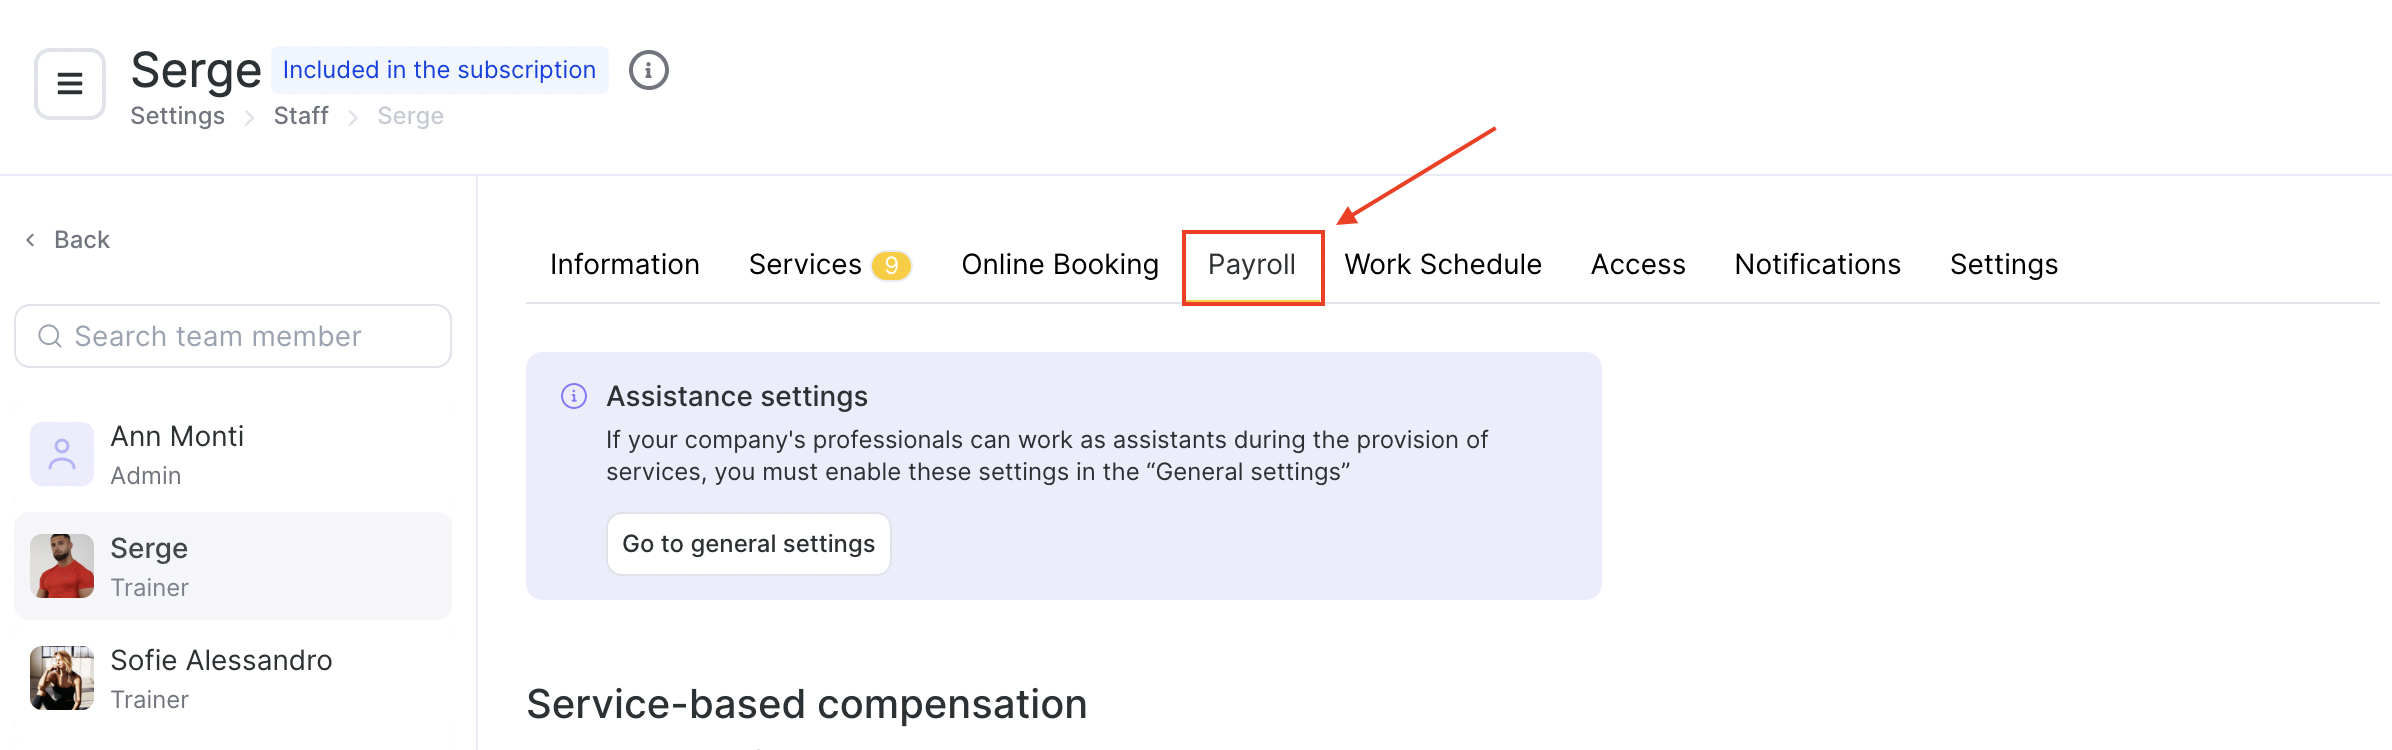Click Ann Monti's avatar placeholder icon
Image resolution: width=2392 pixels, height=750 pixels.
coord(62,454)
